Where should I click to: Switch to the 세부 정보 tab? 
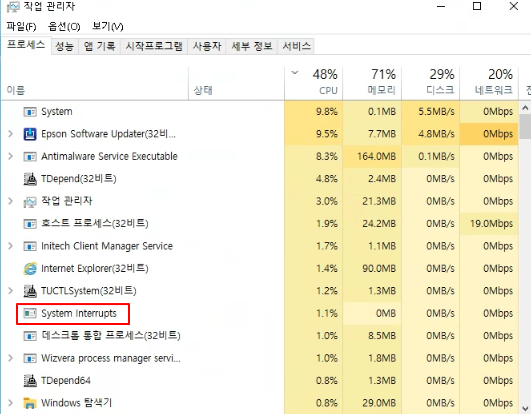click(x=252, y=46)
